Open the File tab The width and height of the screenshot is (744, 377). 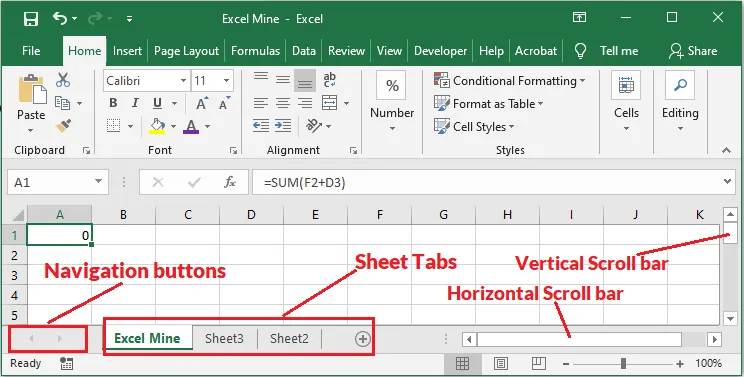(31, 51)
